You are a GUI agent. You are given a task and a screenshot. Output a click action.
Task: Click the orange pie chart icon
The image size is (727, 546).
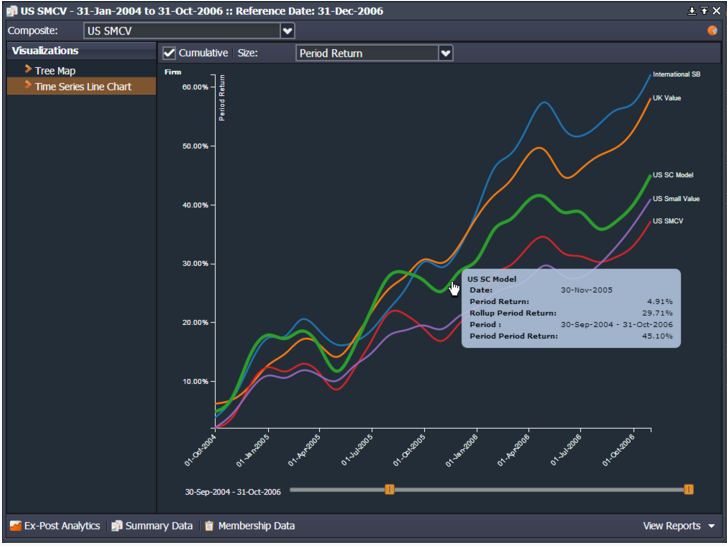pos(712,31)
